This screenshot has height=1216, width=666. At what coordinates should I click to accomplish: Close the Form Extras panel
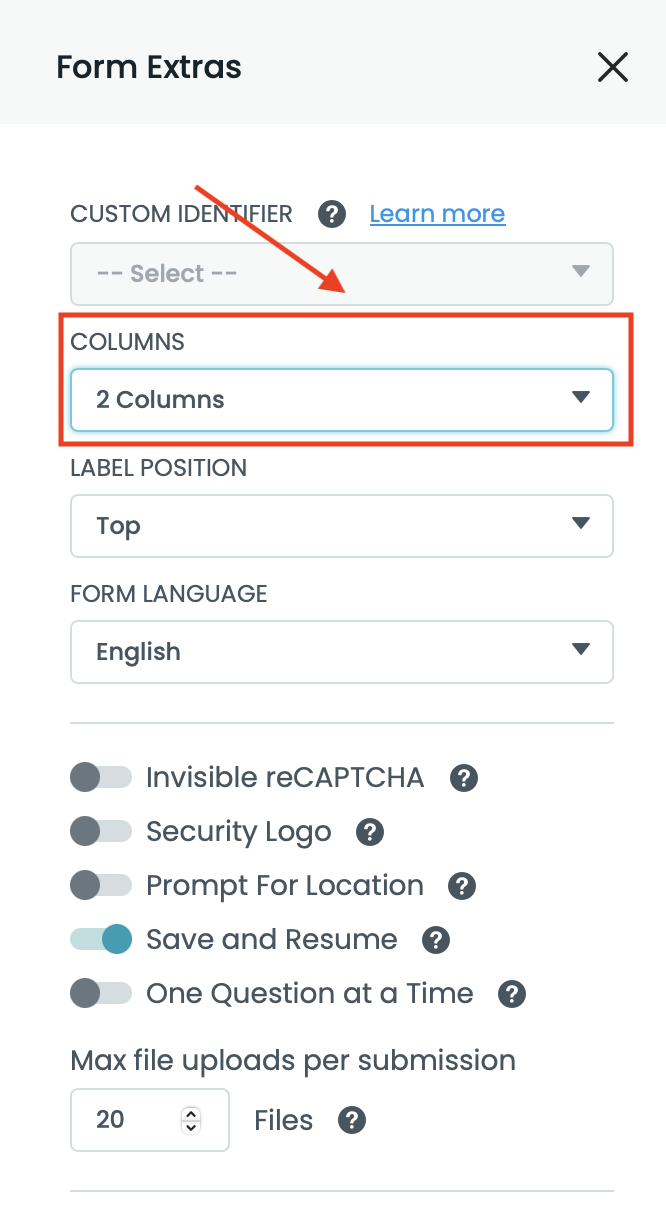tap(612, 67)
